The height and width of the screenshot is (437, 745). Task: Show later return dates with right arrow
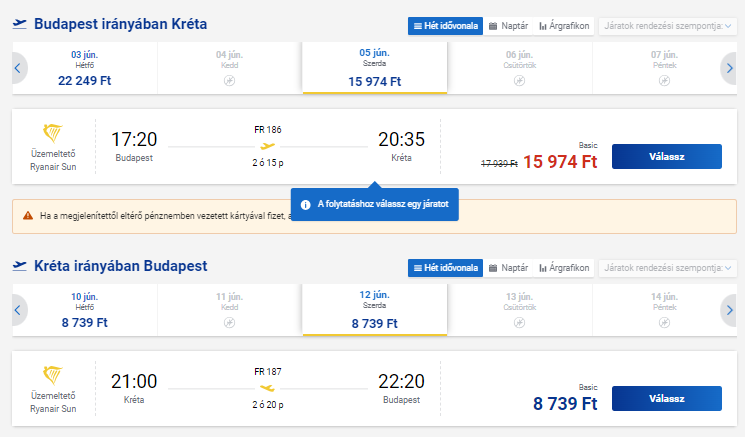pos(729,310)
